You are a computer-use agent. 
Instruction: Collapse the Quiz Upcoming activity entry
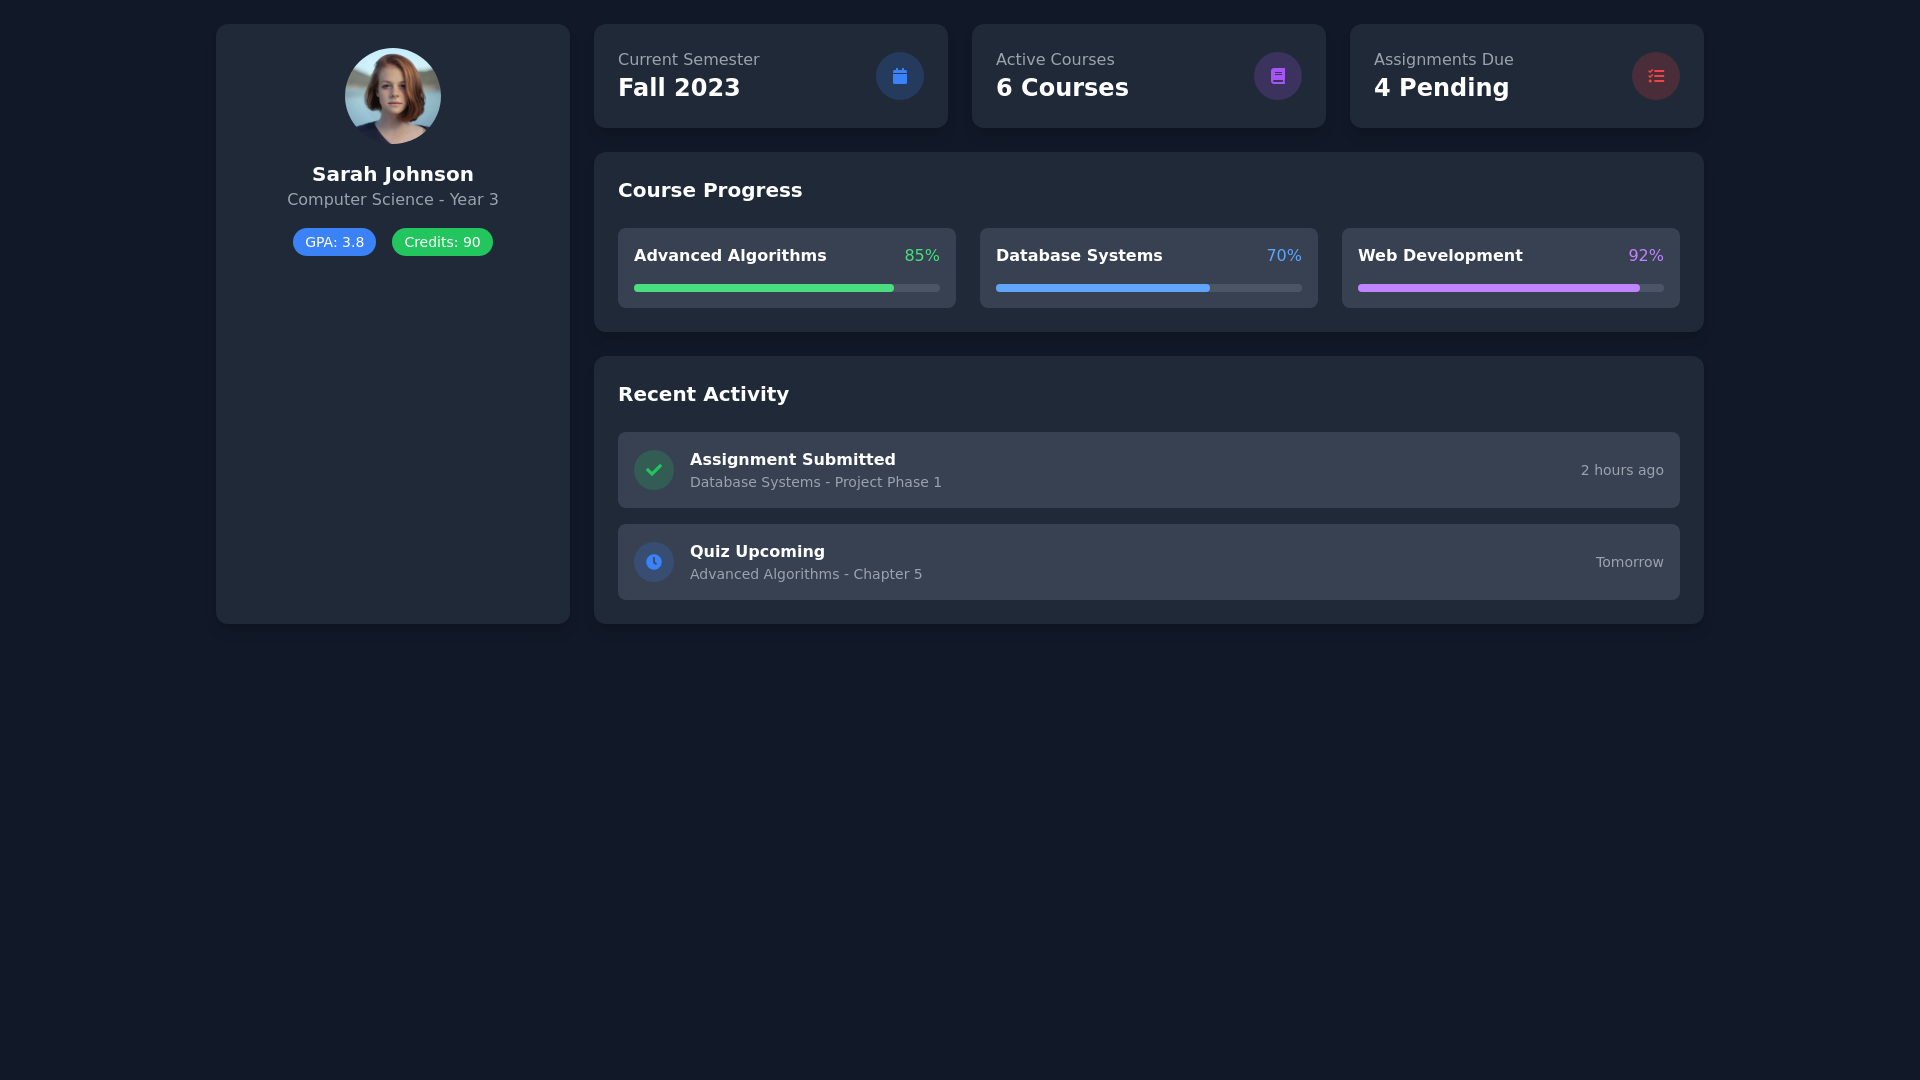coord(1148,561)
